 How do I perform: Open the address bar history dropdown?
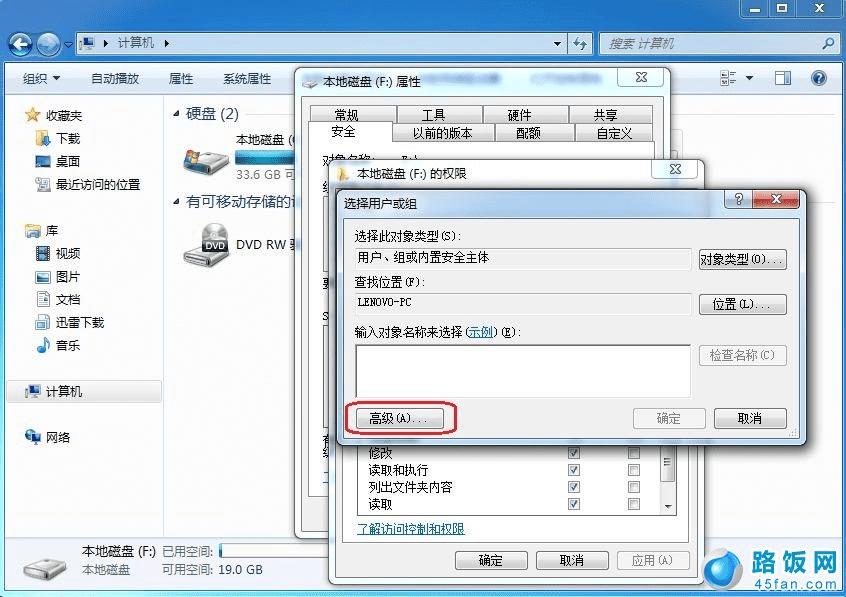557,43
